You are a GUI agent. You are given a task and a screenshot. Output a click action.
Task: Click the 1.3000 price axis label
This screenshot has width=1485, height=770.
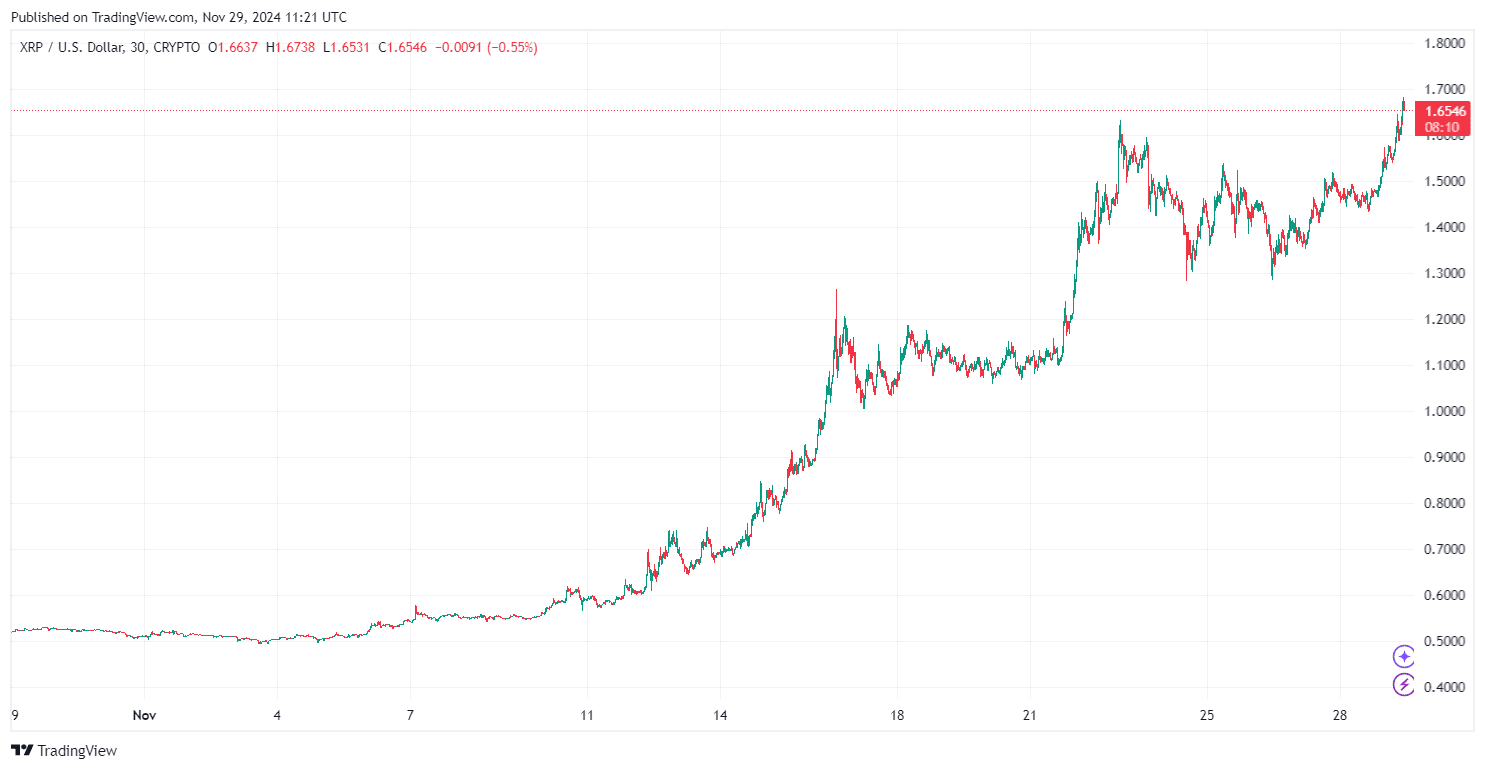click(1445, 273)
